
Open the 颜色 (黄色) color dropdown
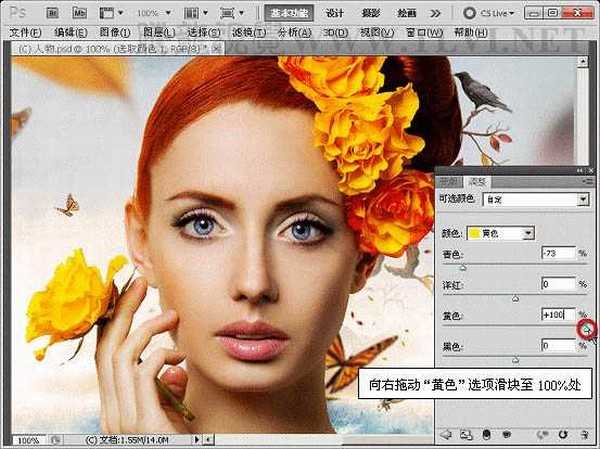coord(501,233)
